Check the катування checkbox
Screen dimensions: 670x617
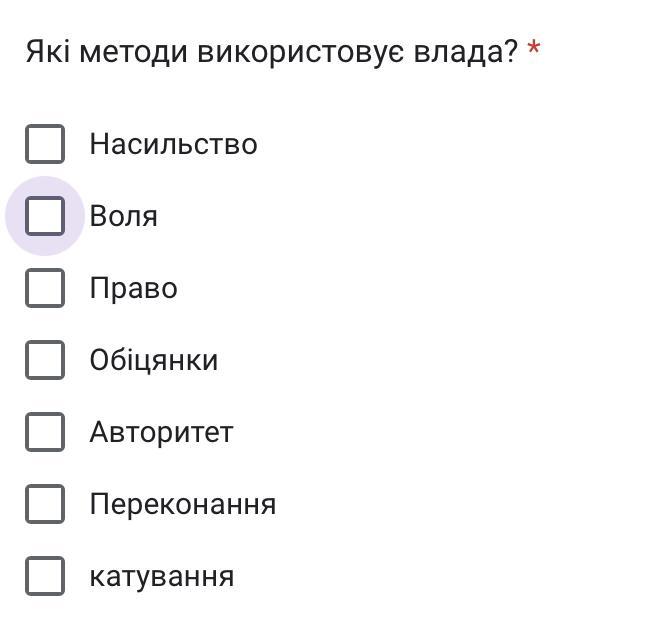(45, 576)
